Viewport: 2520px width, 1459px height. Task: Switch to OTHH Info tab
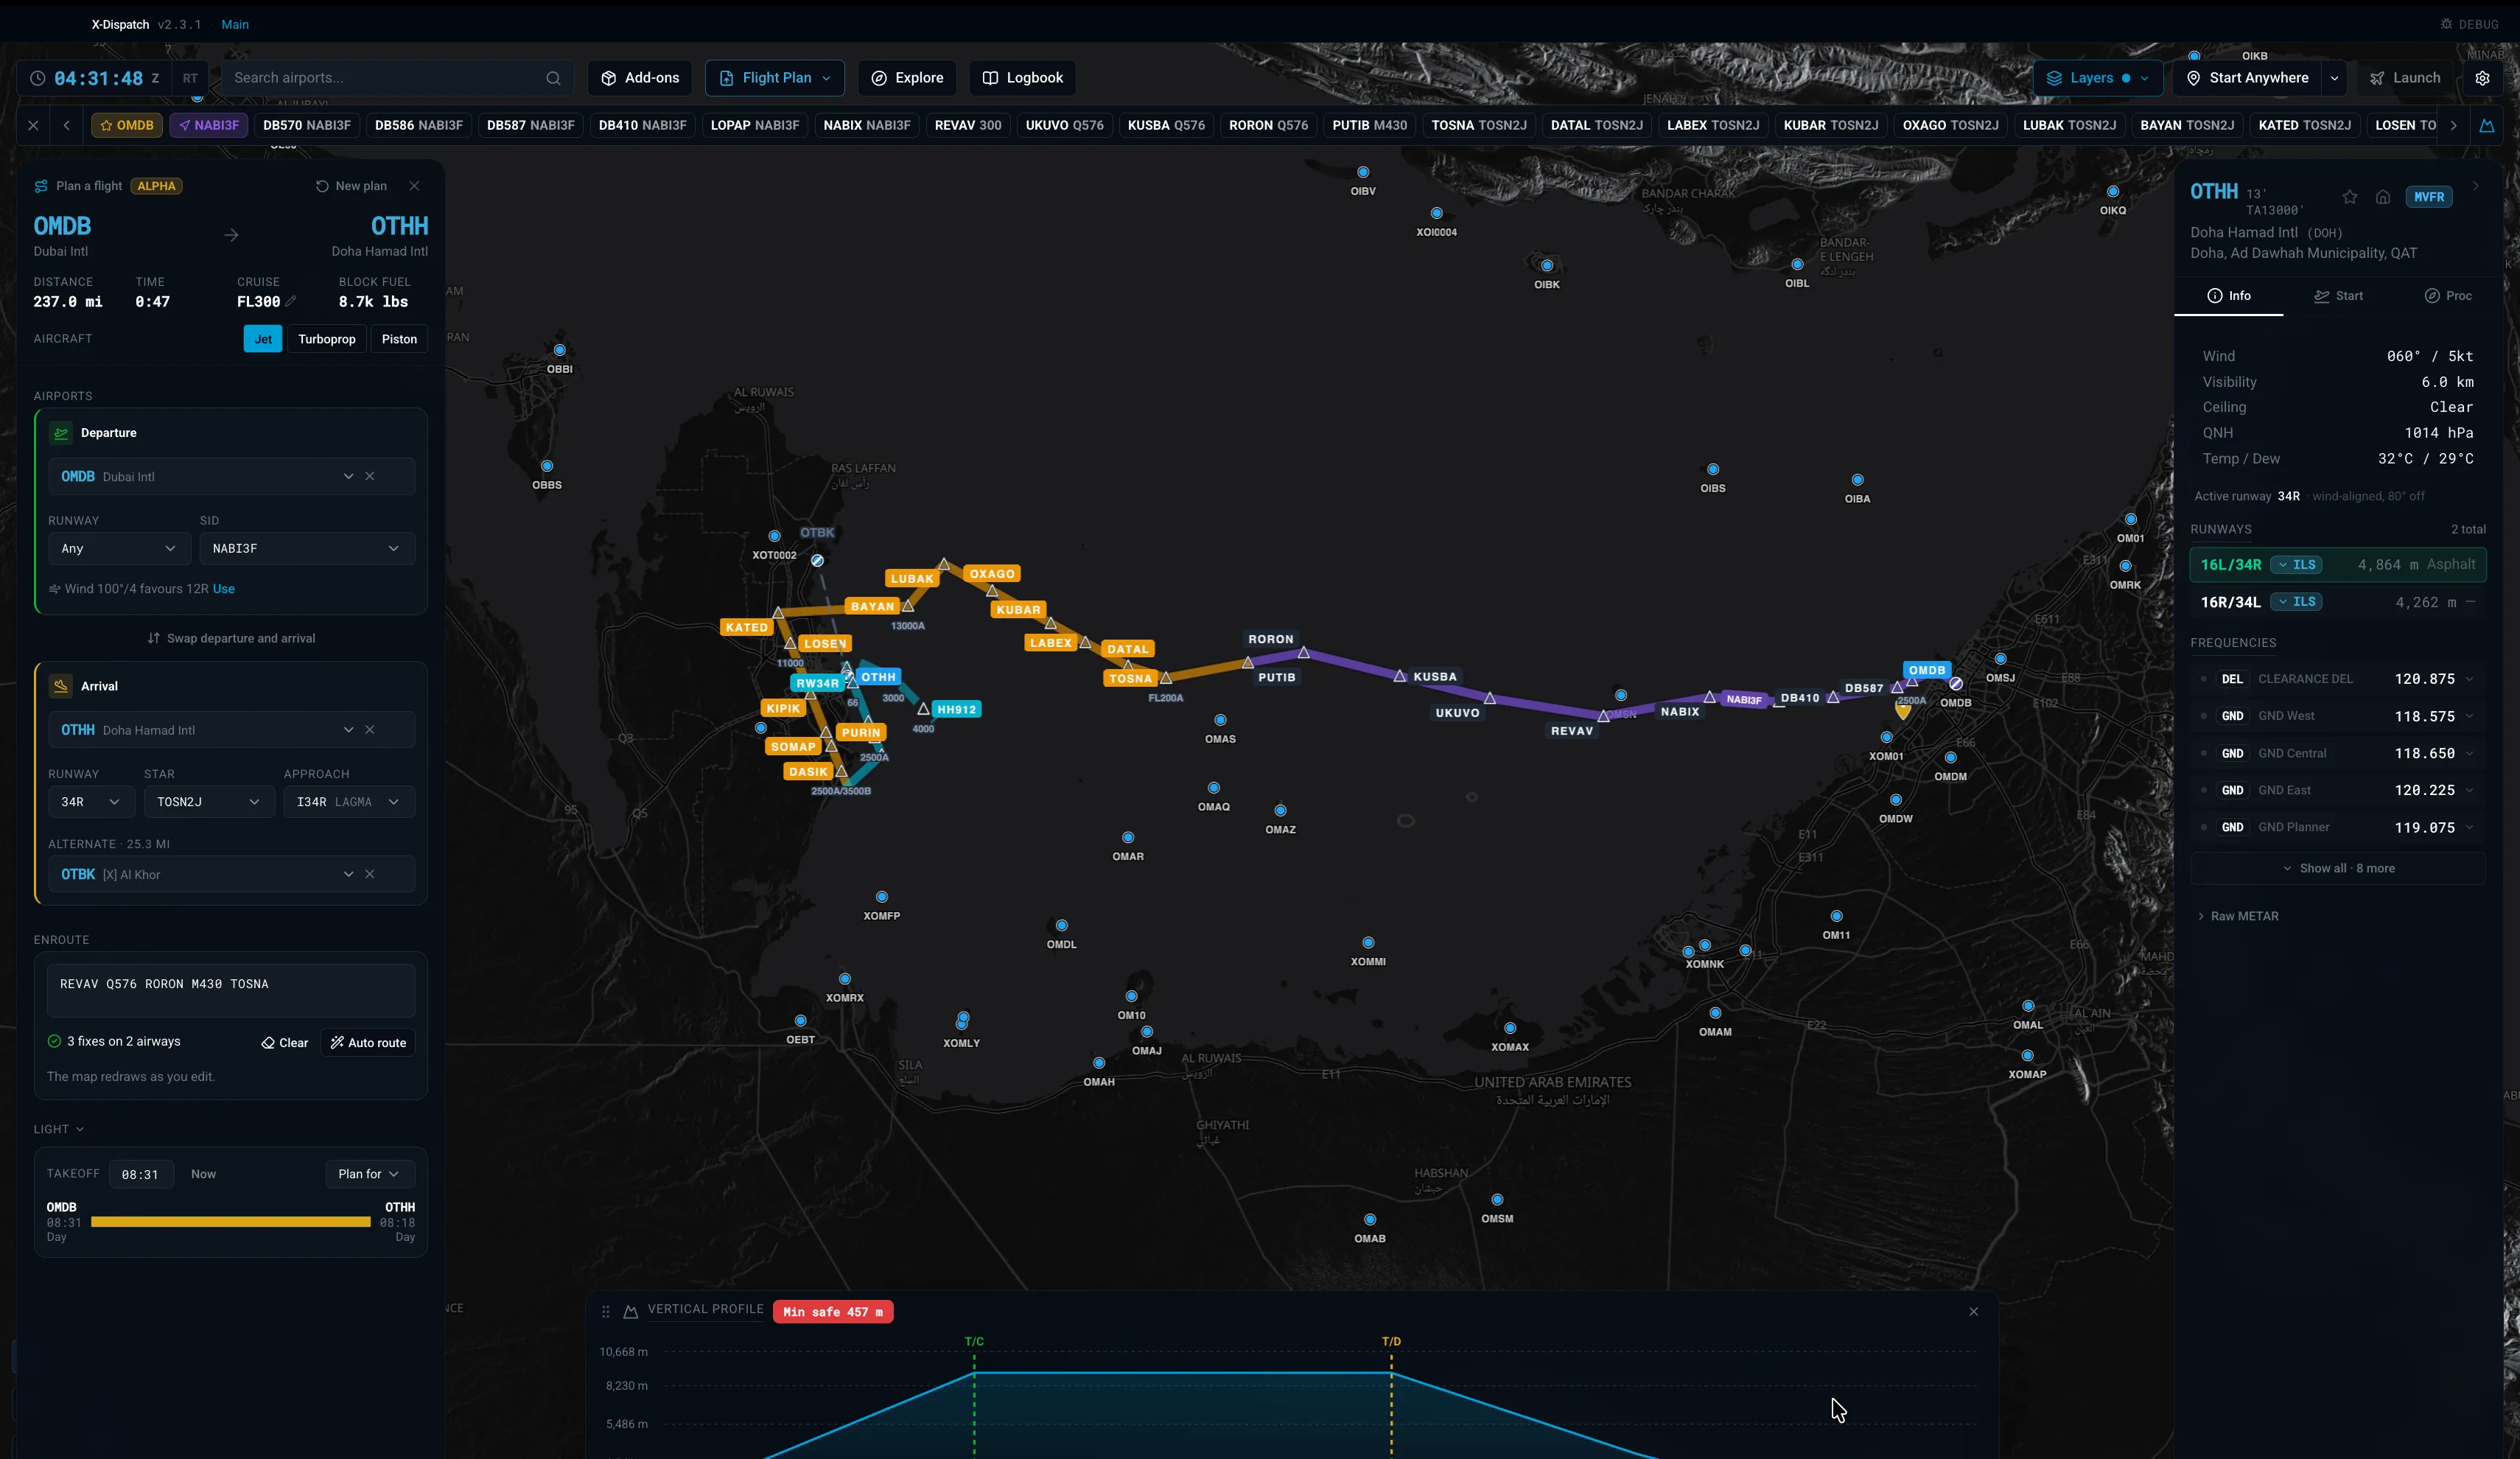coord(2229,296)
